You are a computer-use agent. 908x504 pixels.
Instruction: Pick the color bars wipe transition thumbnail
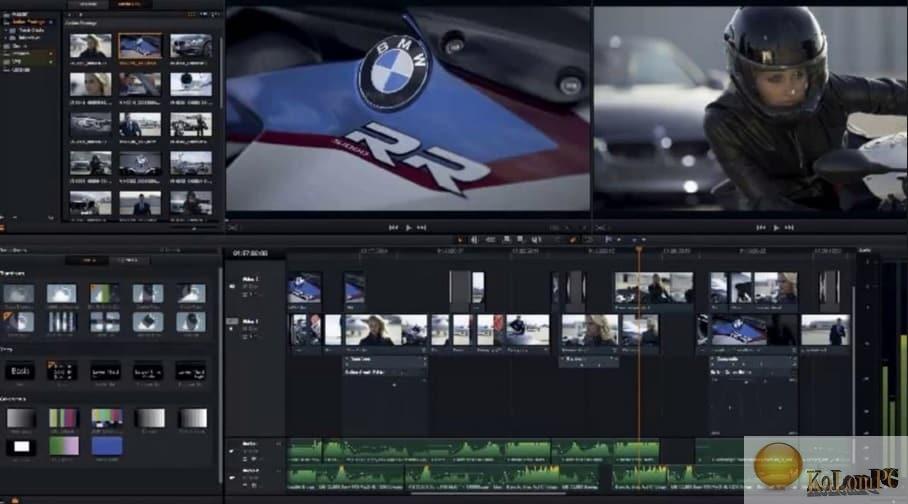[104, 294]
